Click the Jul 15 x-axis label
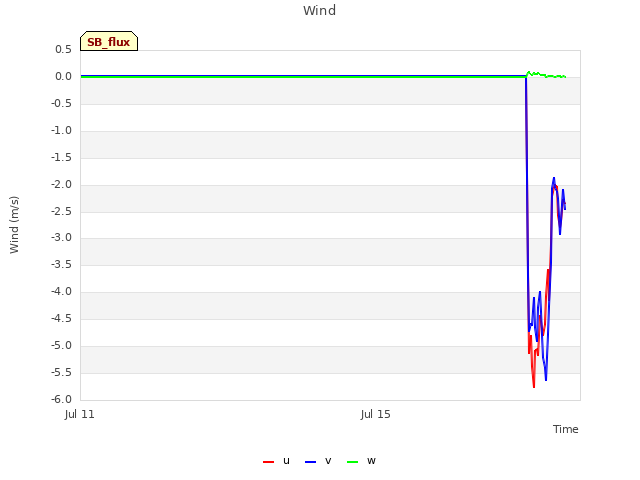Screen dimensions: 640x480 click(376, 414)
